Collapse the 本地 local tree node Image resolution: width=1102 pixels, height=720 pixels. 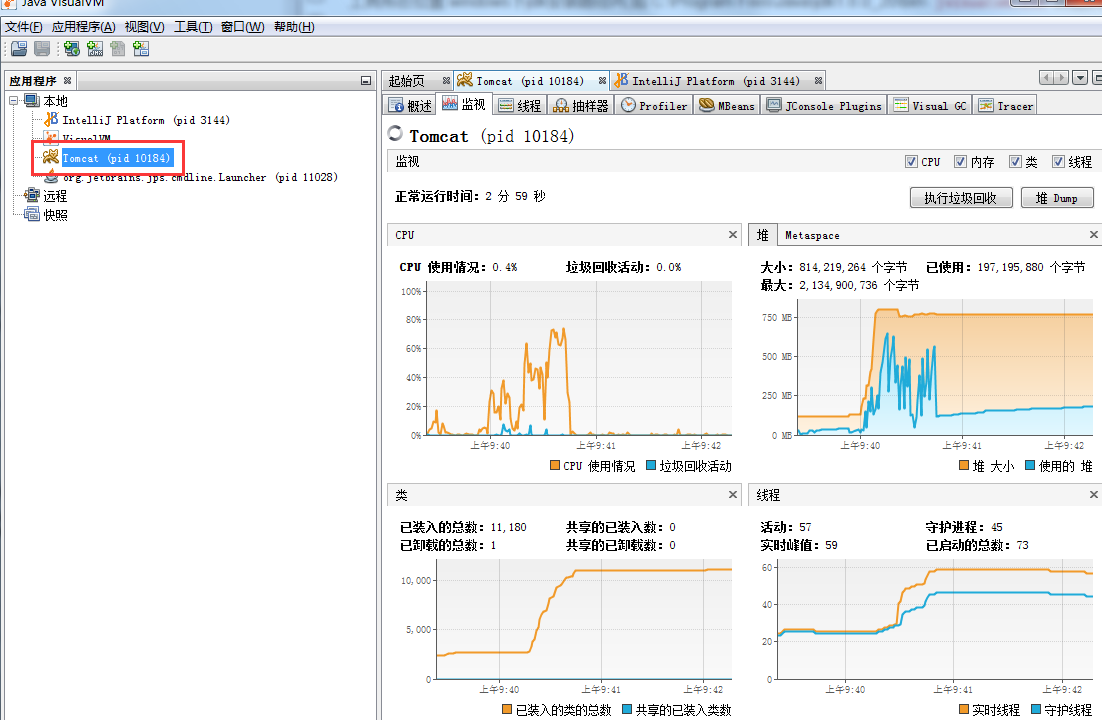(13, 101)
